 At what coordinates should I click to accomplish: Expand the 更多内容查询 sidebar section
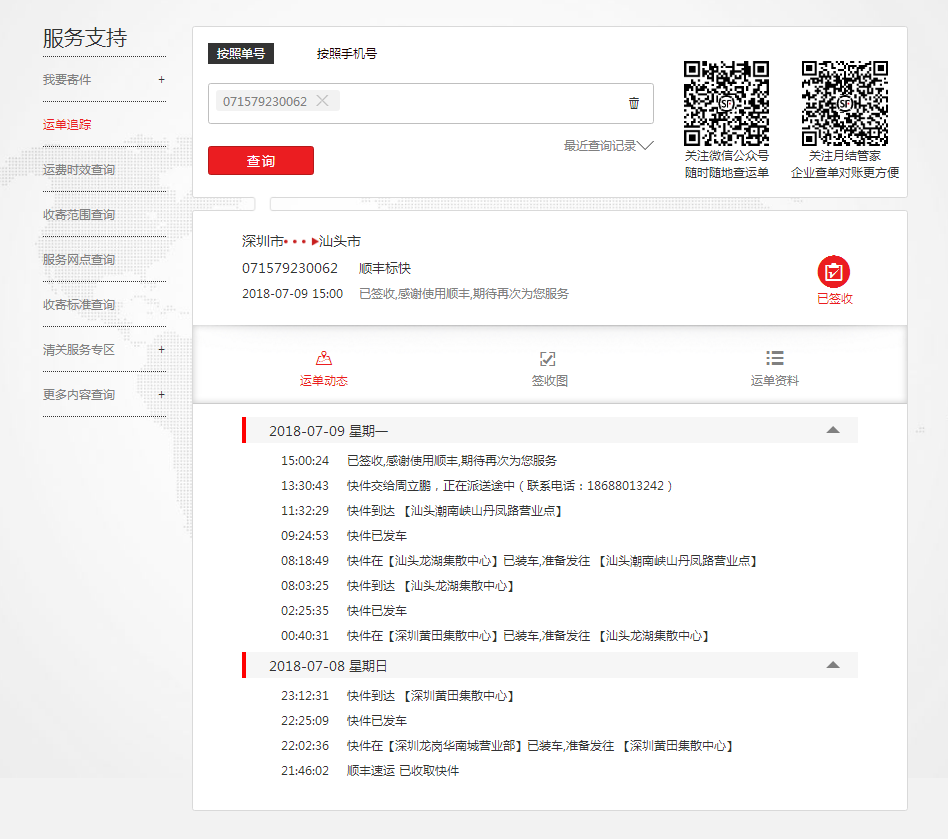tap(161, 395)
